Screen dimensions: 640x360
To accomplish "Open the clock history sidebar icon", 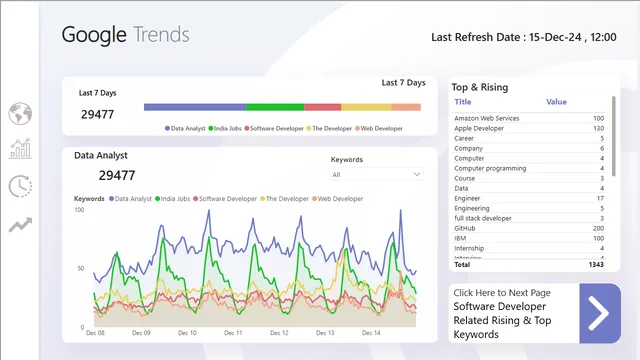I will coord(20,187).
